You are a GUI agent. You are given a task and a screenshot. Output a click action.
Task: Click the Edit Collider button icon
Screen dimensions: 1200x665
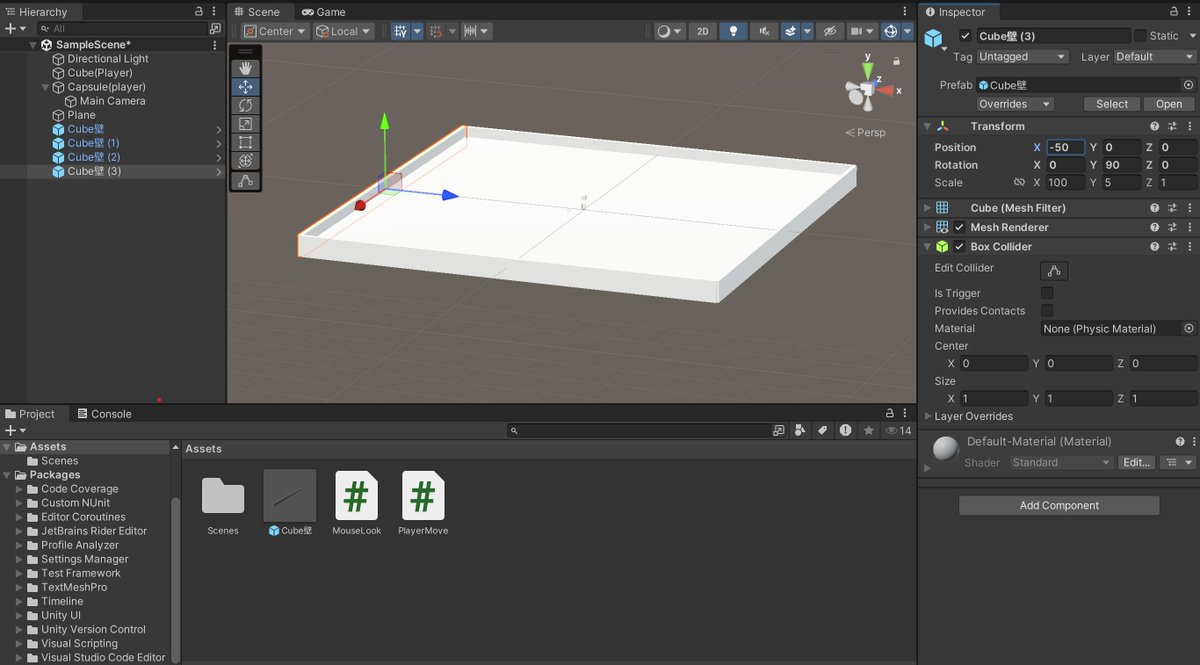(1054, 270)
